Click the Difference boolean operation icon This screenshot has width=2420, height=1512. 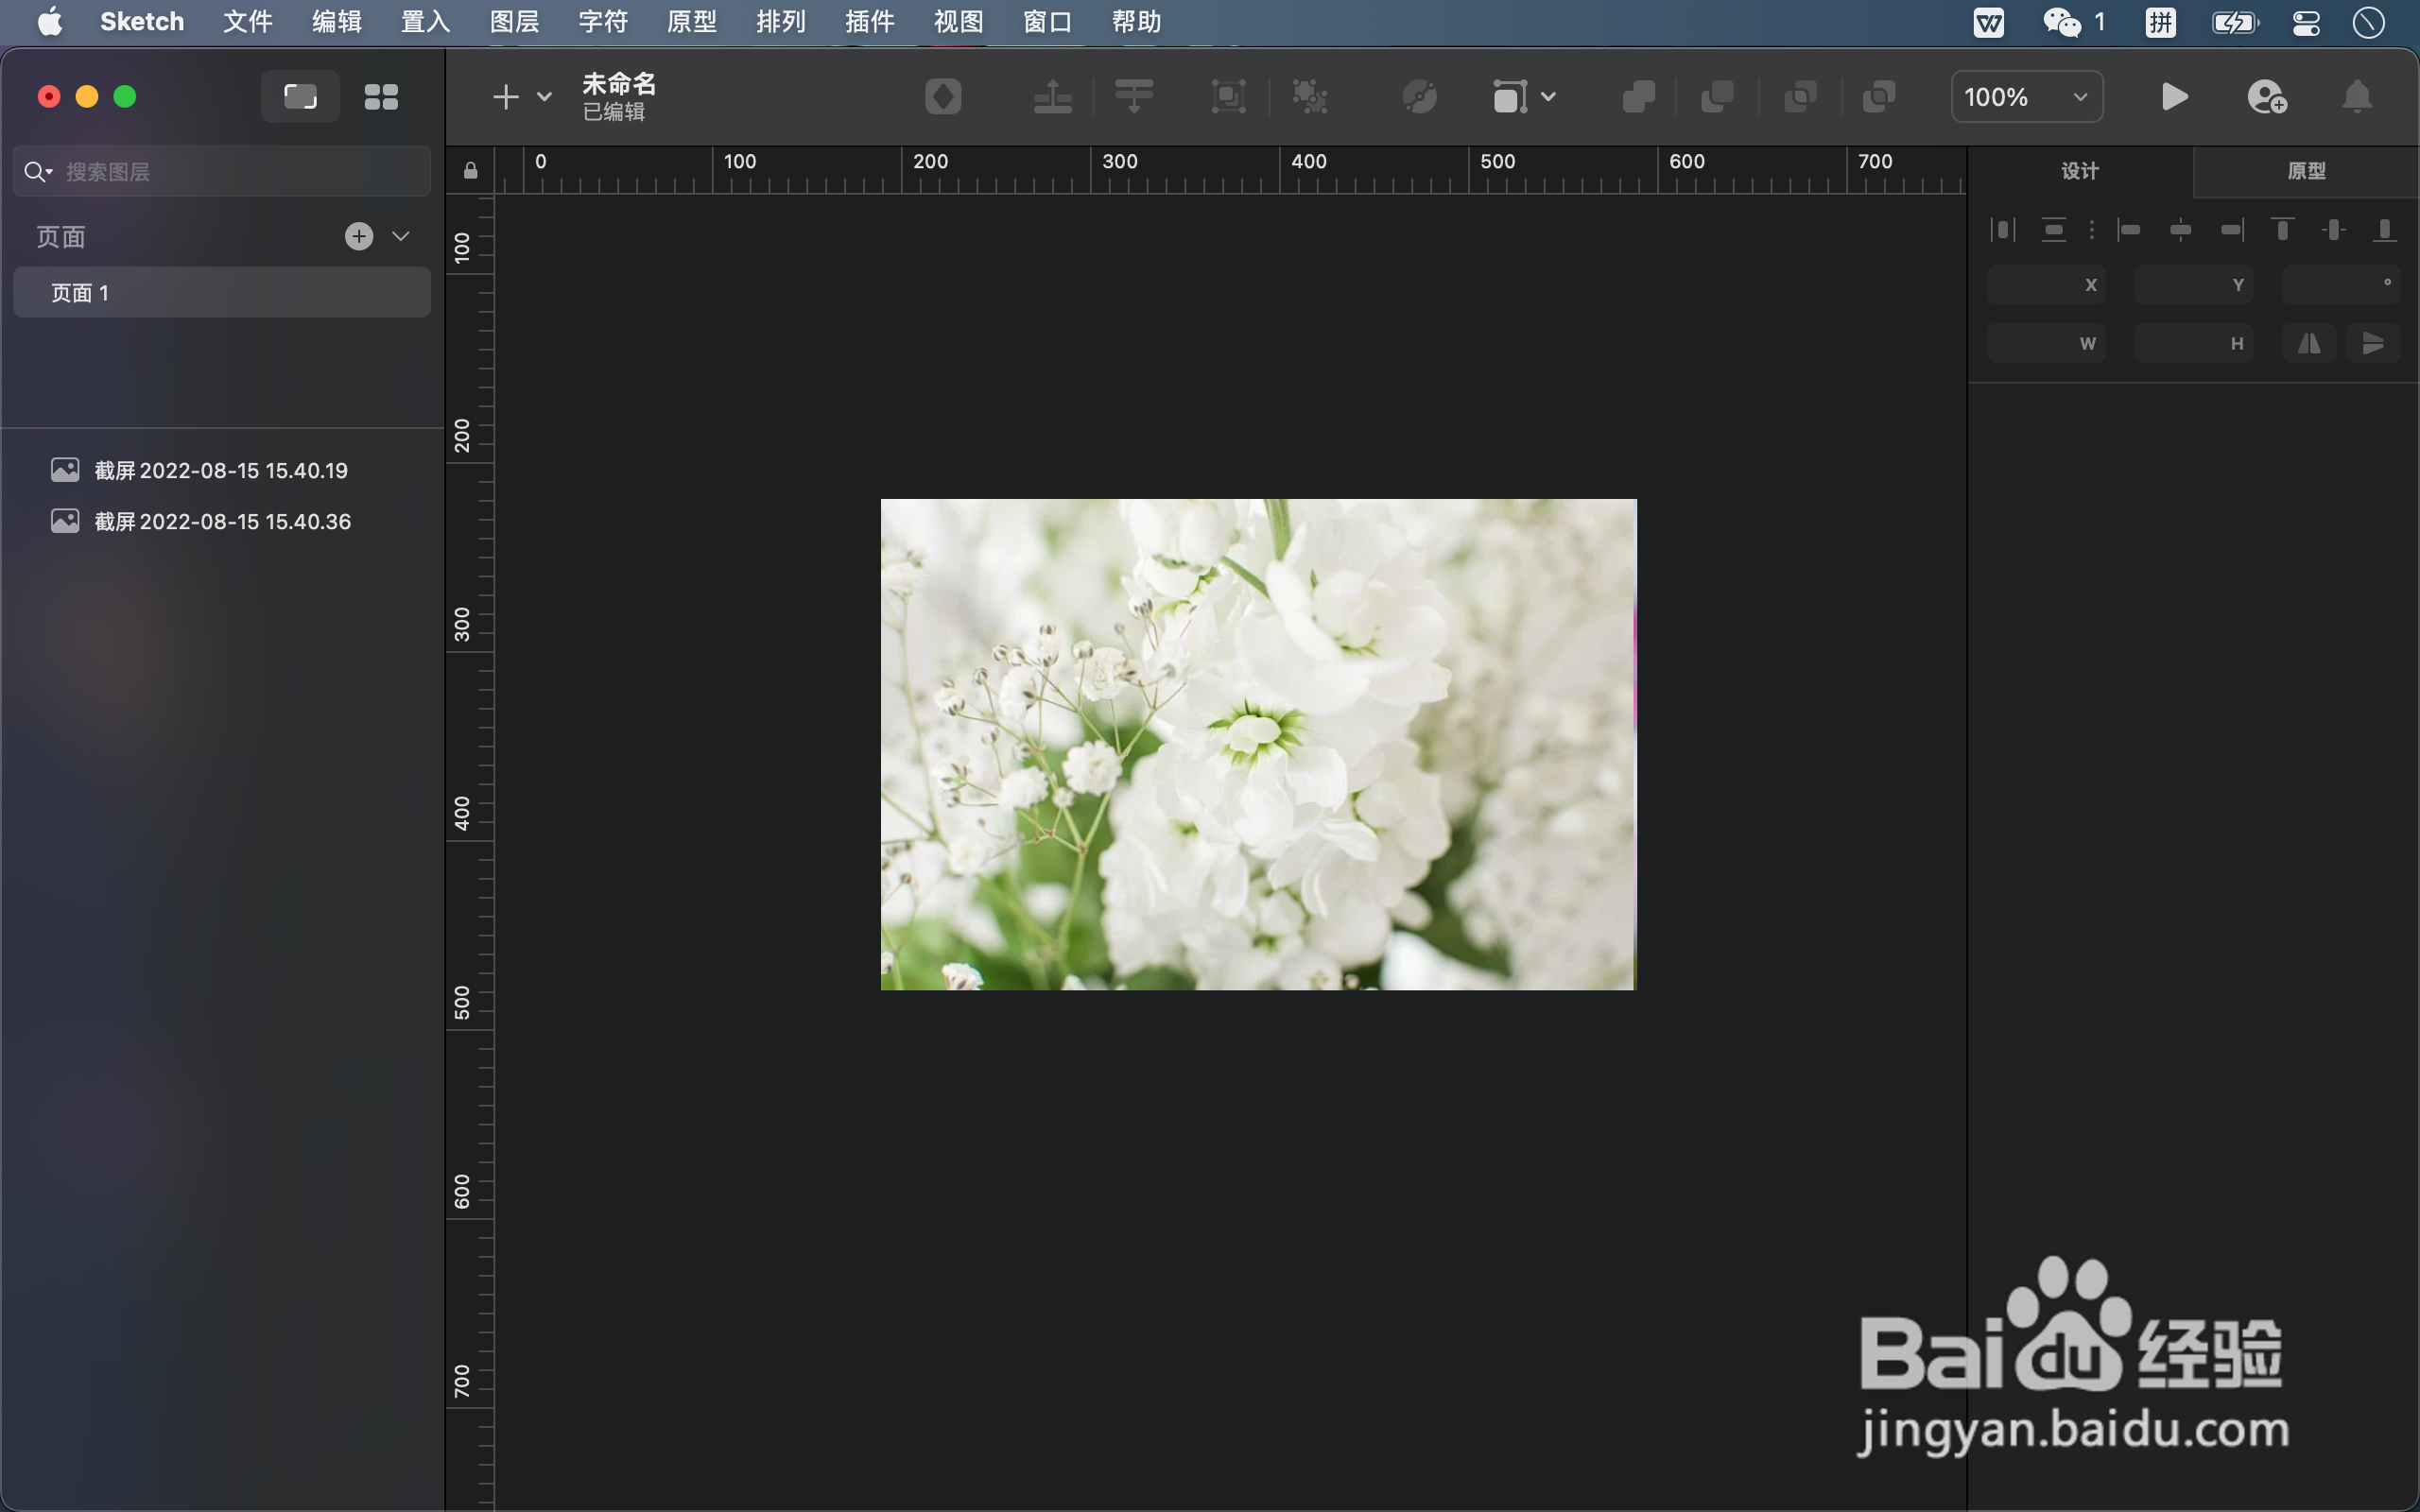pyautogui.click(x=1879, y=97)
